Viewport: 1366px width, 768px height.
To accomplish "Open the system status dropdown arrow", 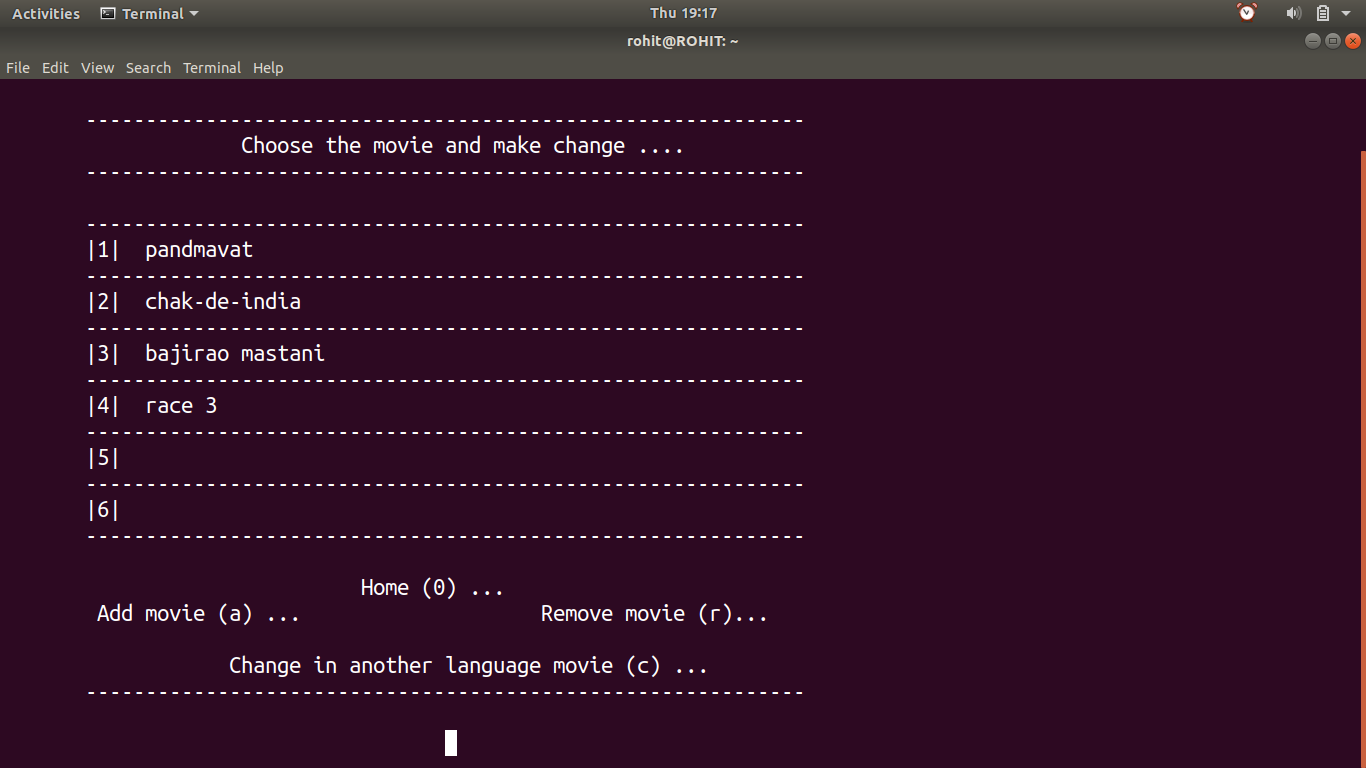I will (x=1346, y=13).
